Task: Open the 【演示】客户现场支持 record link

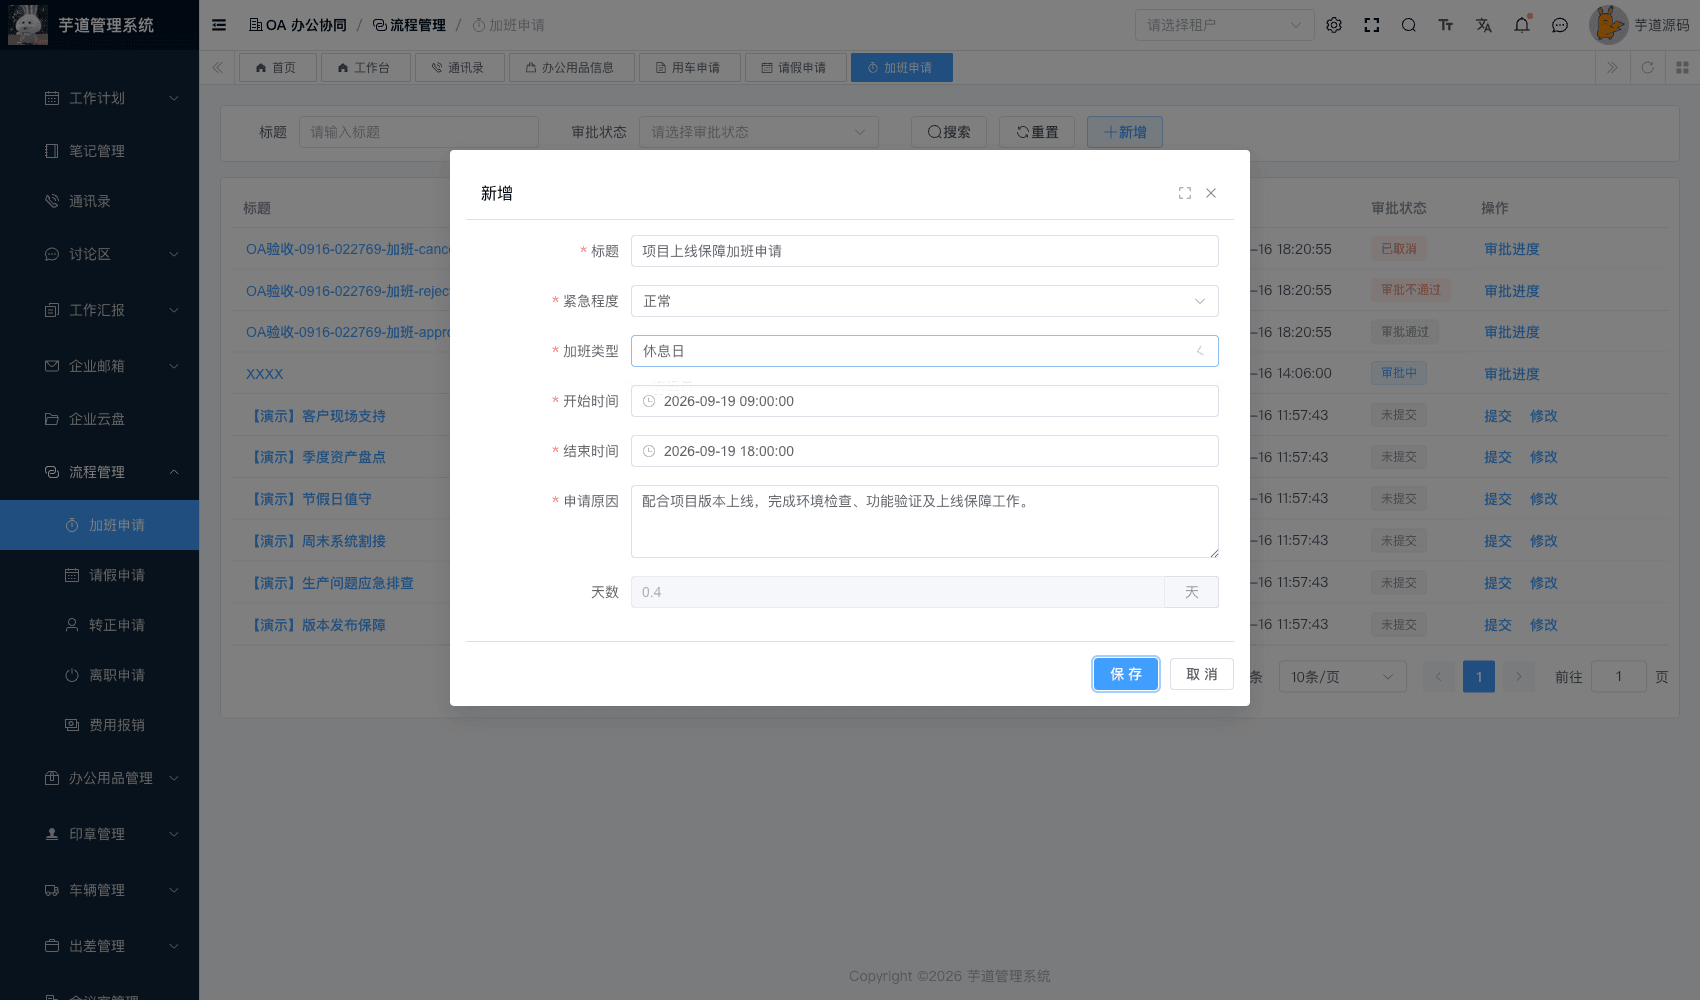Action: (x=316, y=416)
